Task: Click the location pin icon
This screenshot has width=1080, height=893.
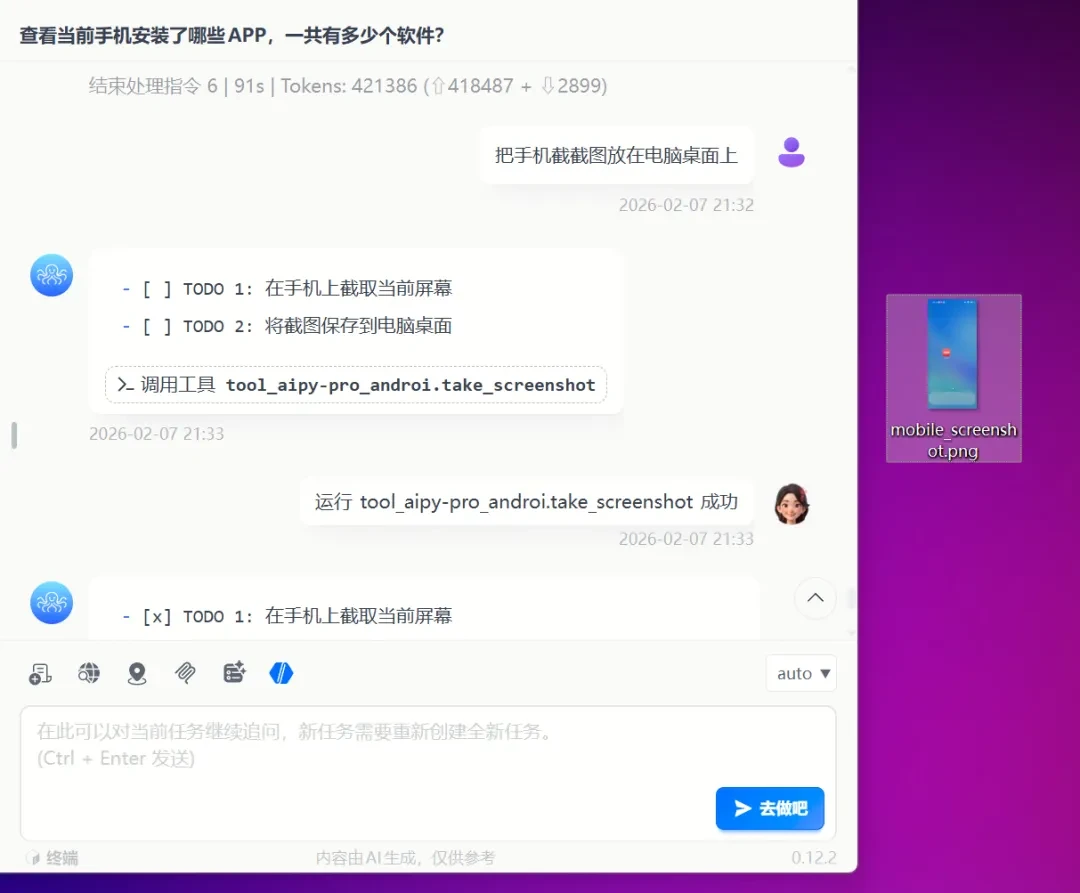Action: (x=137, y=673)
